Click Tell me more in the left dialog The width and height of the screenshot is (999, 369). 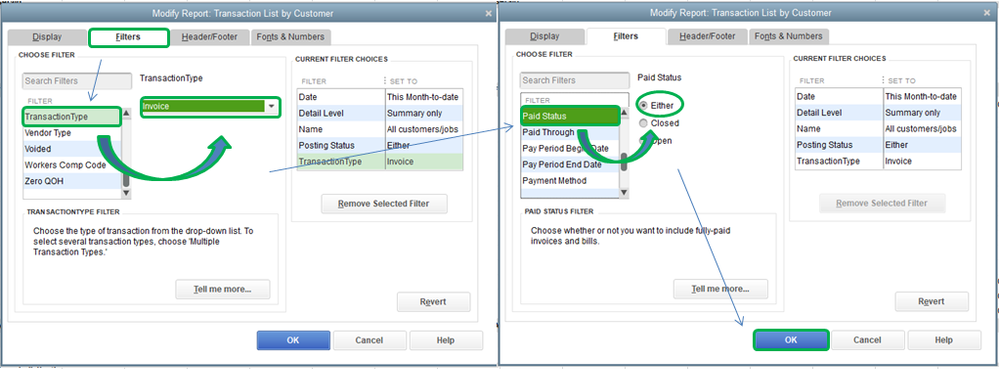pos(222,289)
